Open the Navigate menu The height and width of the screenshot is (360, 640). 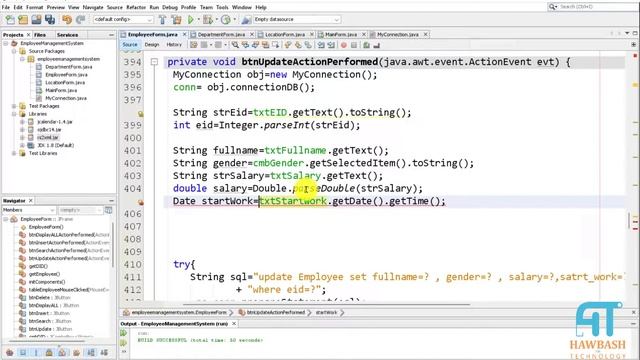tap(93, 7)
